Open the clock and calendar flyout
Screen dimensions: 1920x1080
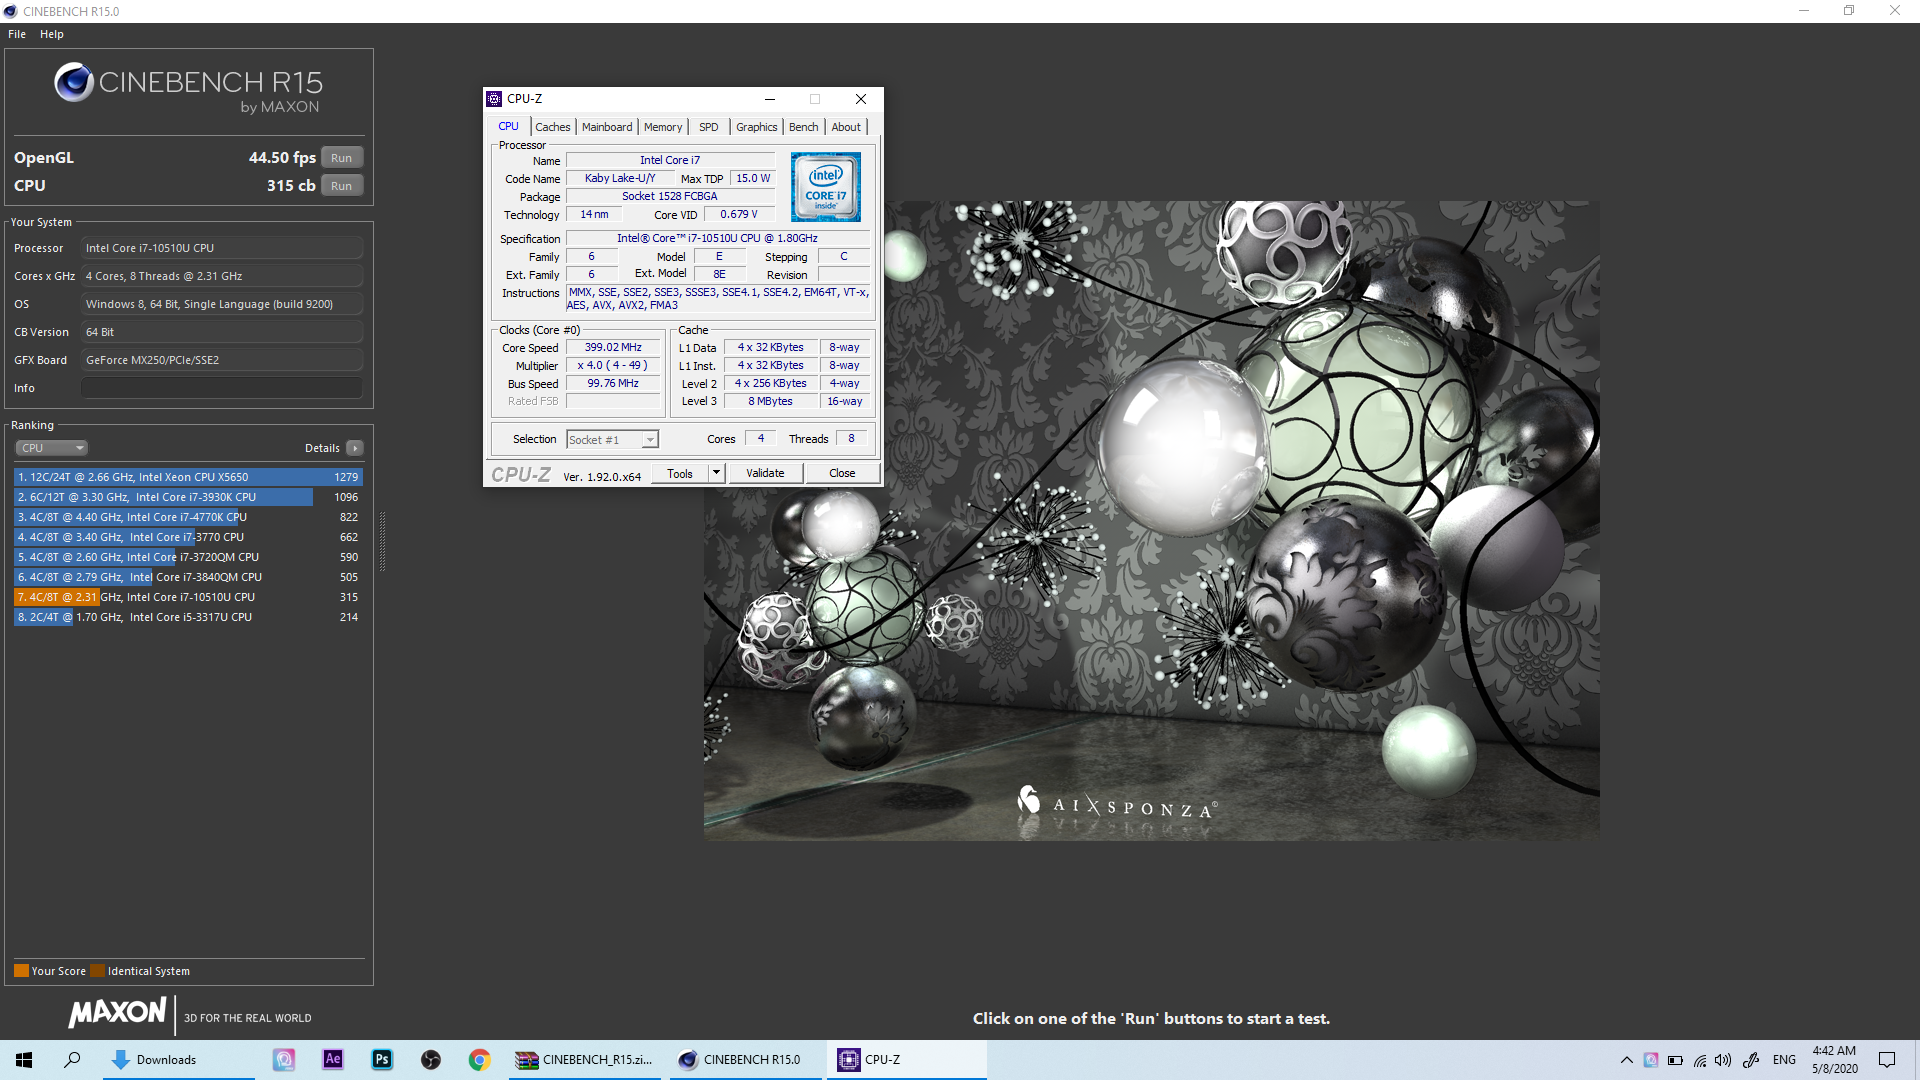point(1835,1060)
